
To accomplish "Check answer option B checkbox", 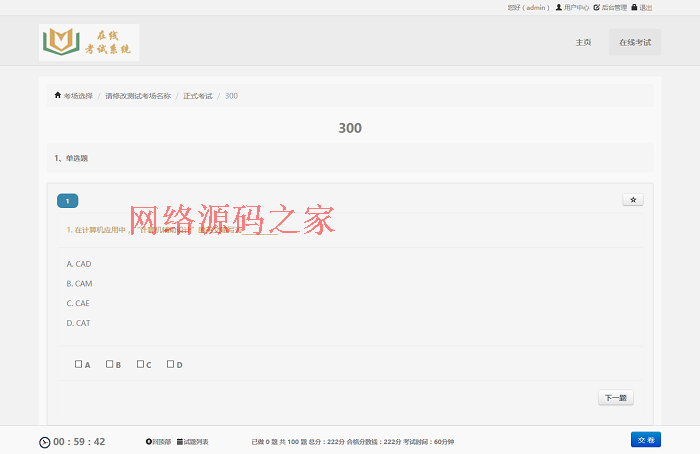I will (x=109, y=364).
